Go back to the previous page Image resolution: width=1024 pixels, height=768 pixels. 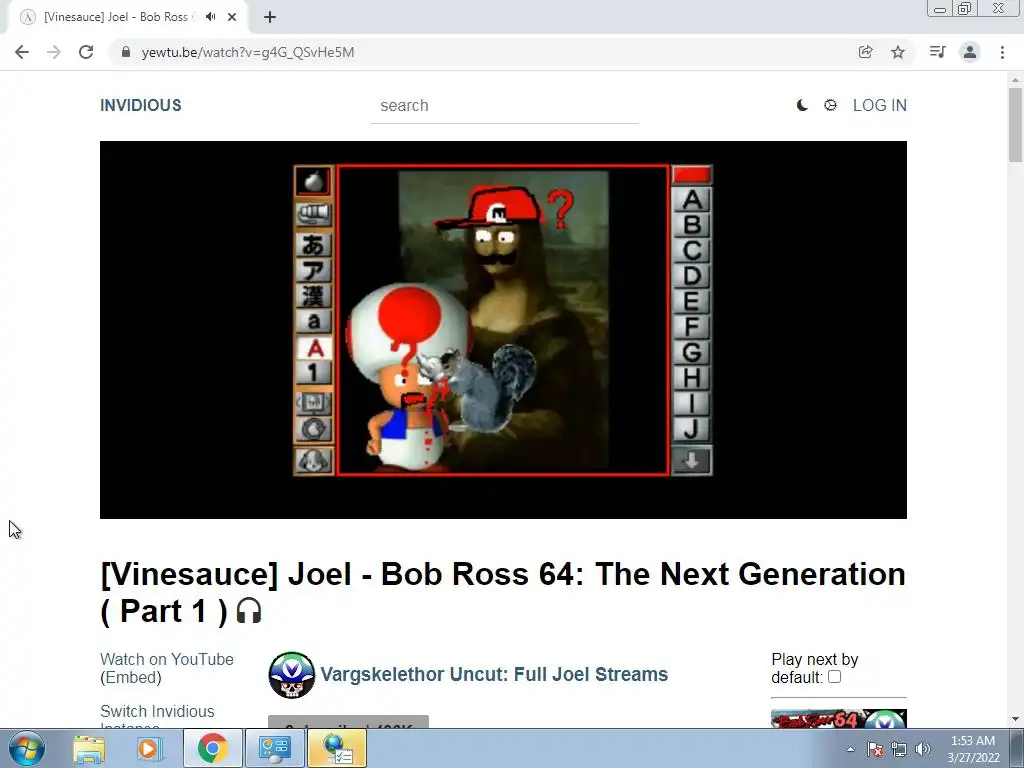point(22,52)
